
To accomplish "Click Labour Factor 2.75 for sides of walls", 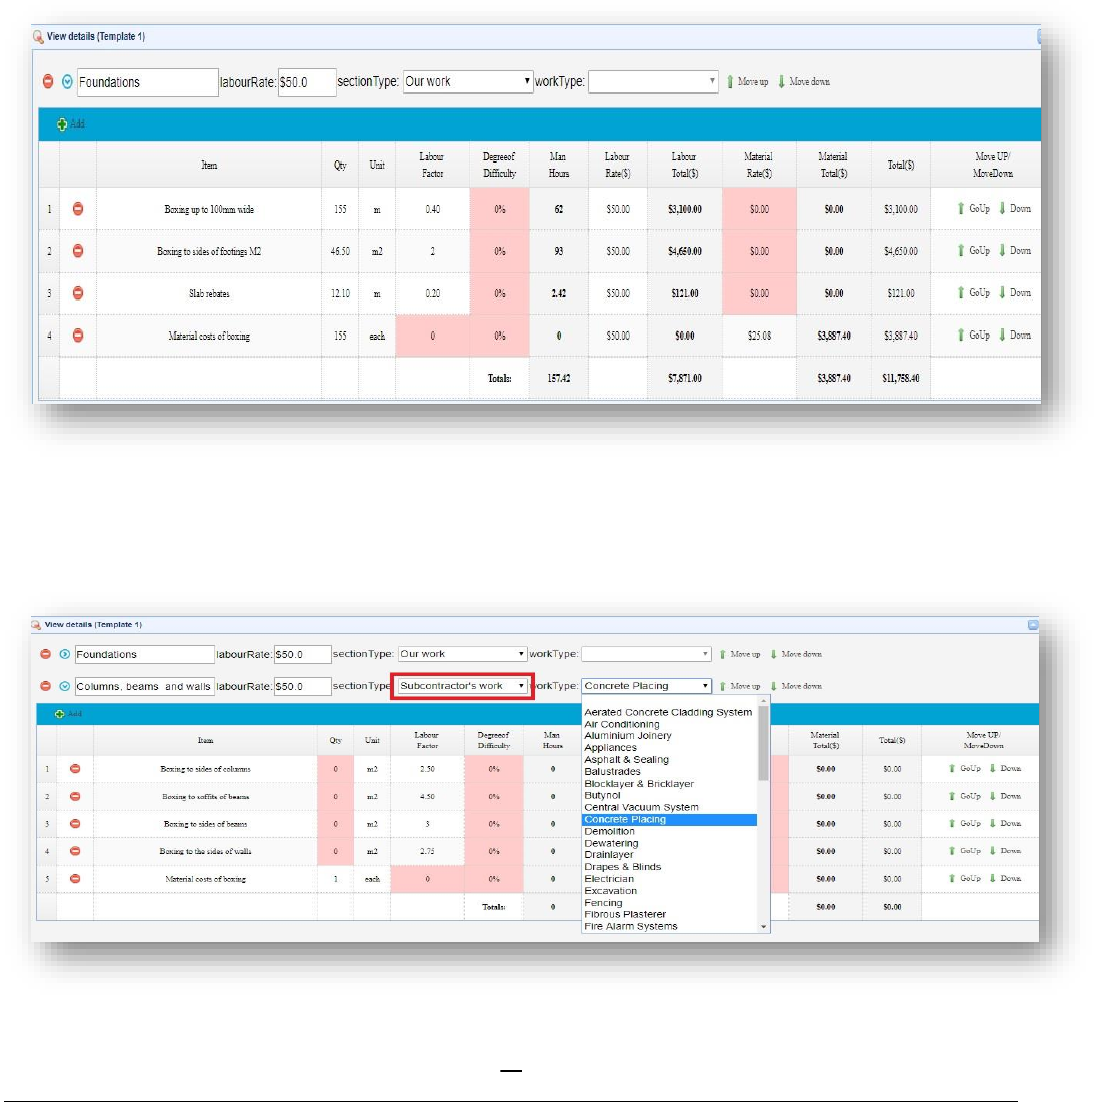I will tap(427, 851).
